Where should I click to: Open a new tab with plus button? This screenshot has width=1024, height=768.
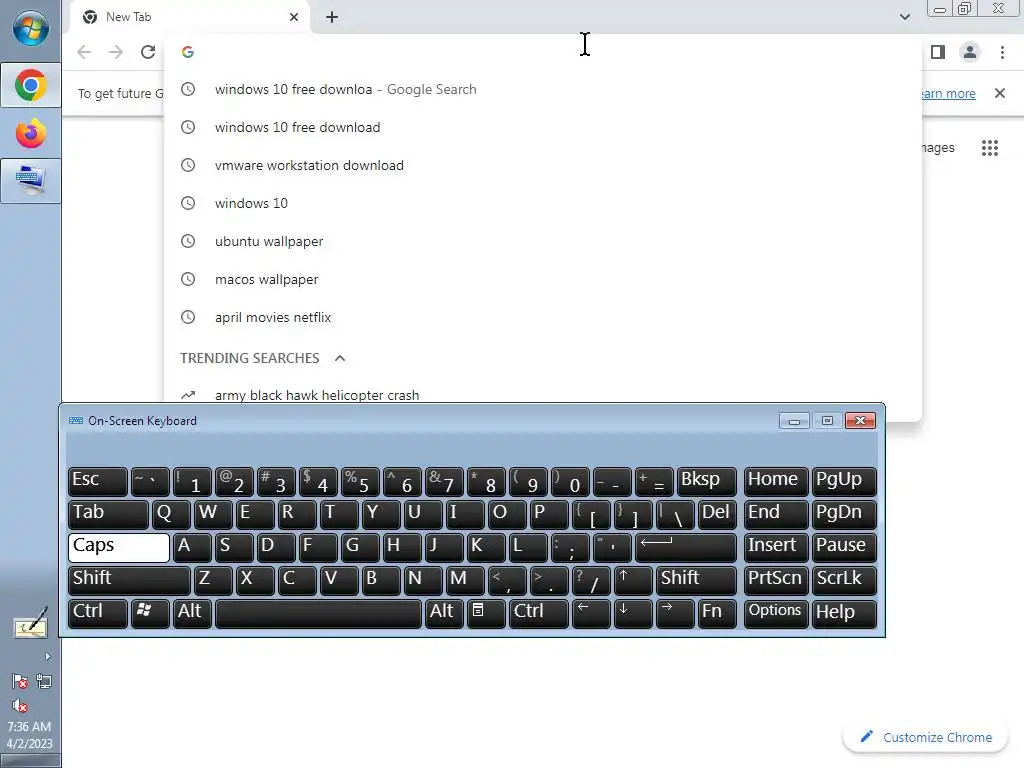click(332, 17)
